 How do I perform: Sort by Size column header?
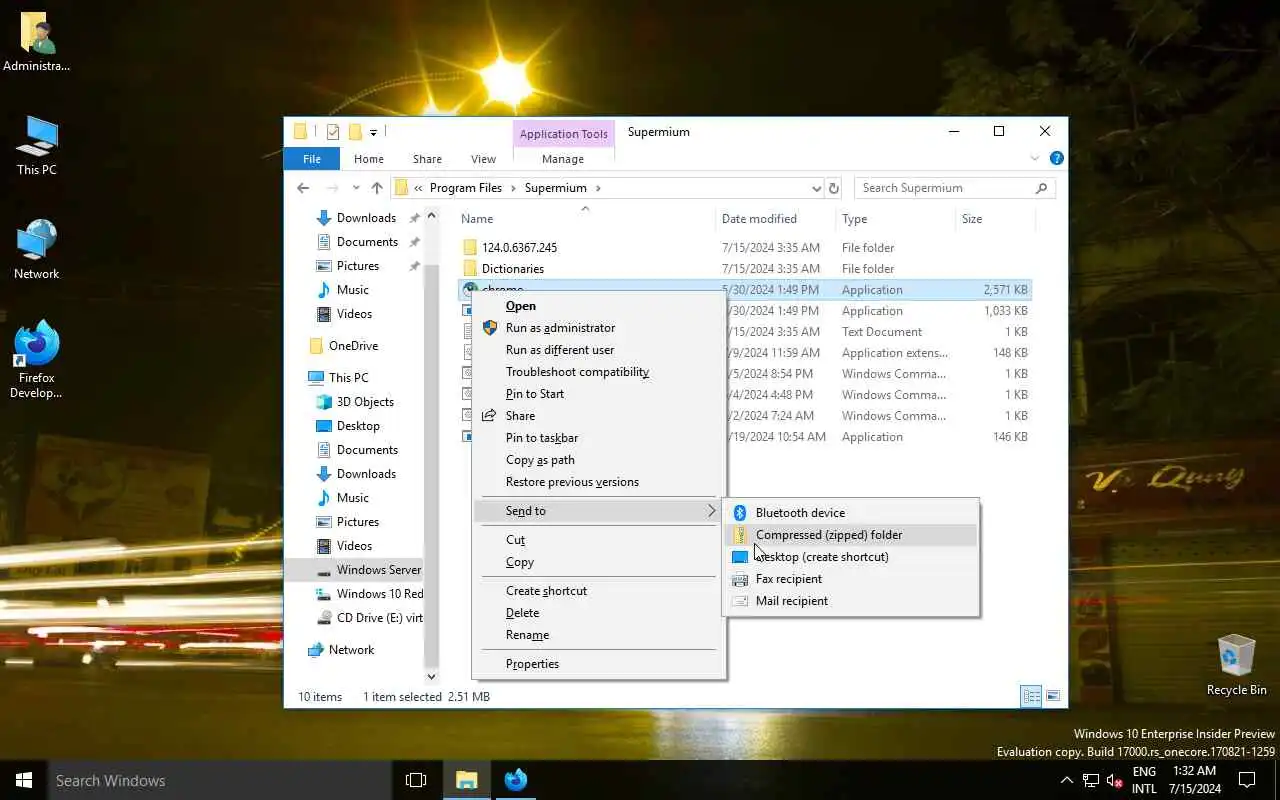(994, 219)
